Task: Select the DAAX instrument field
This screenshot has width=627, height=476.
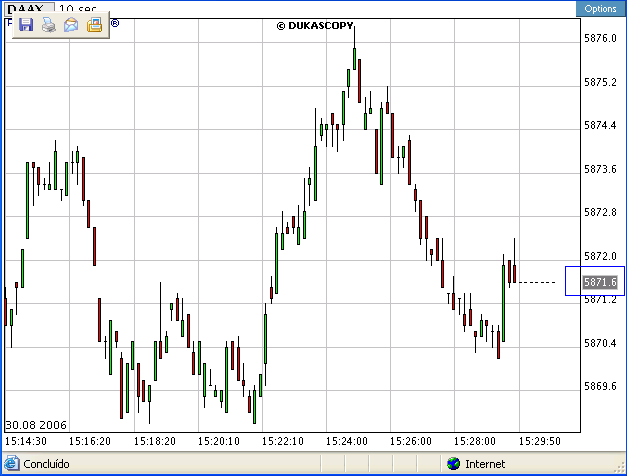Action: [x=30, y=8]
